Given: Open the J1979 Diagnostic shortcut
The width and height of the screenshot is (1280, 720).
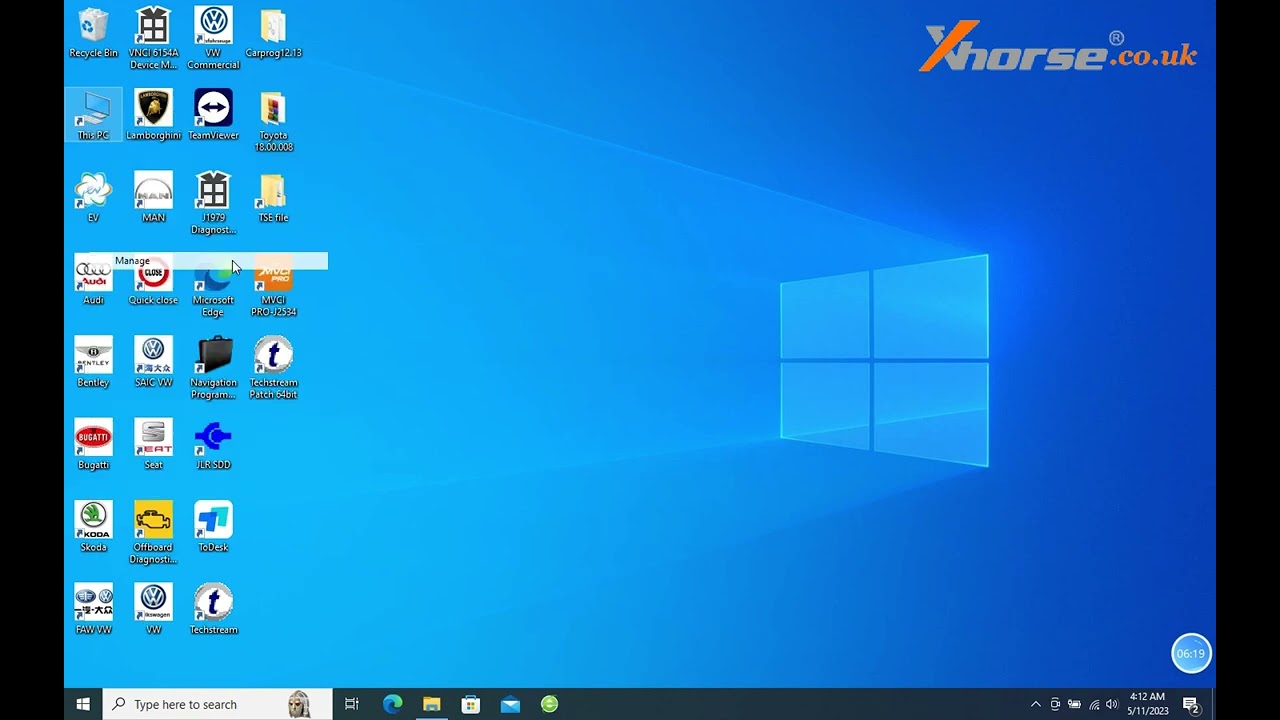Looking at the screenshot, I should [x=213, y=204].
